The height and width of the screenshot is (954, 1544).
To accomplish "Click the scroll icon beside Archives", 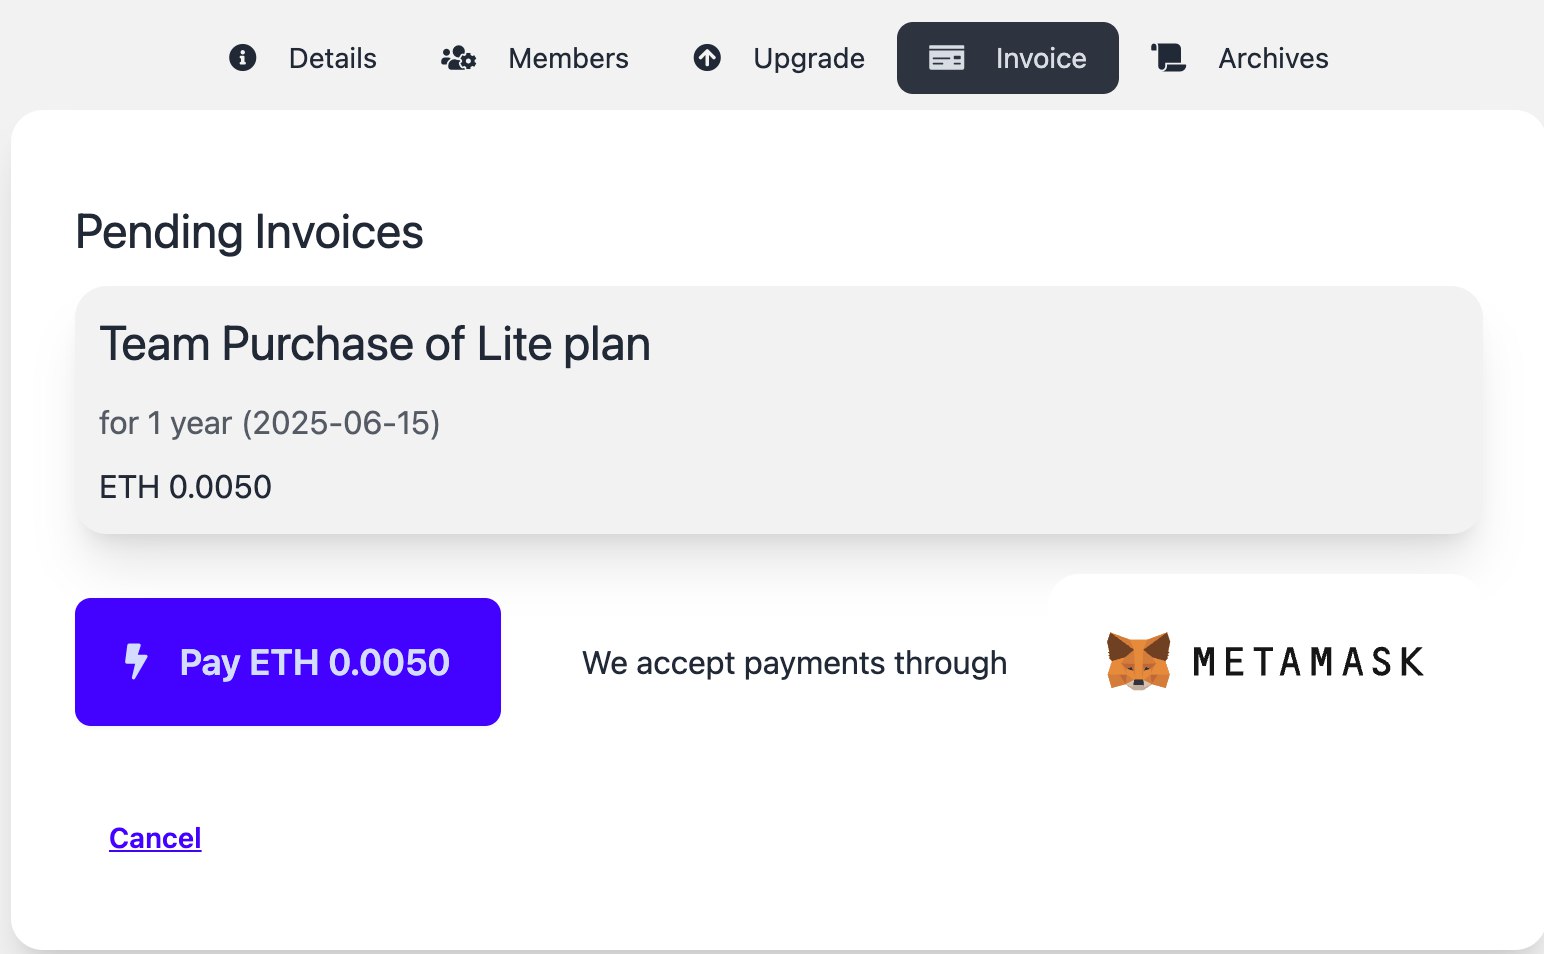I will [x=1168, y=58].
